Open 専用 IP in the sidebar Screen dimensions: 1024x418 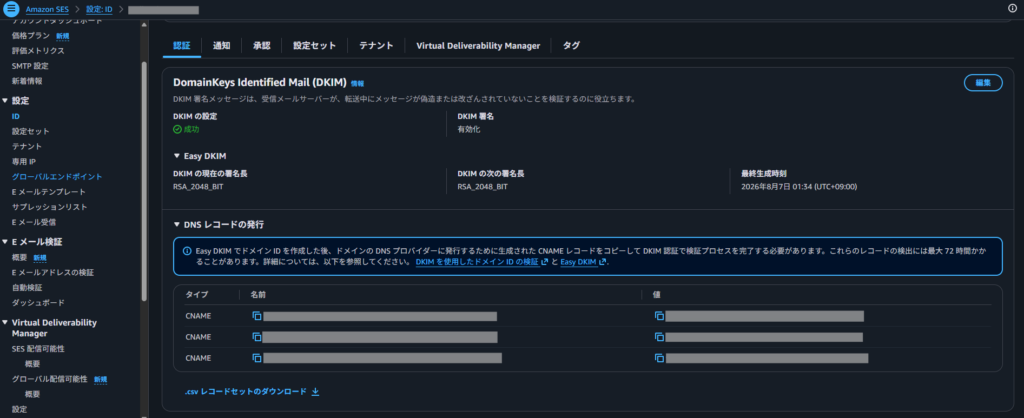24,161
